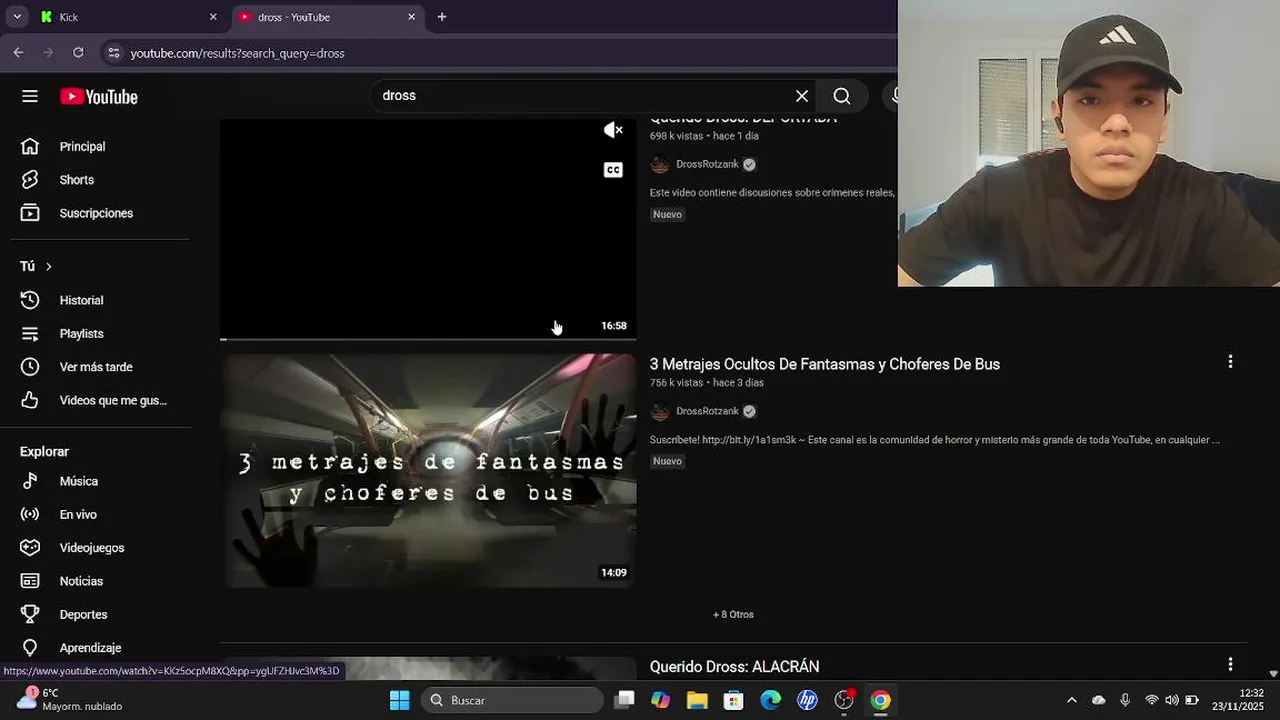1280x720 pixels.
Task: Click the YouTube logo
Action: click(99, 97)
